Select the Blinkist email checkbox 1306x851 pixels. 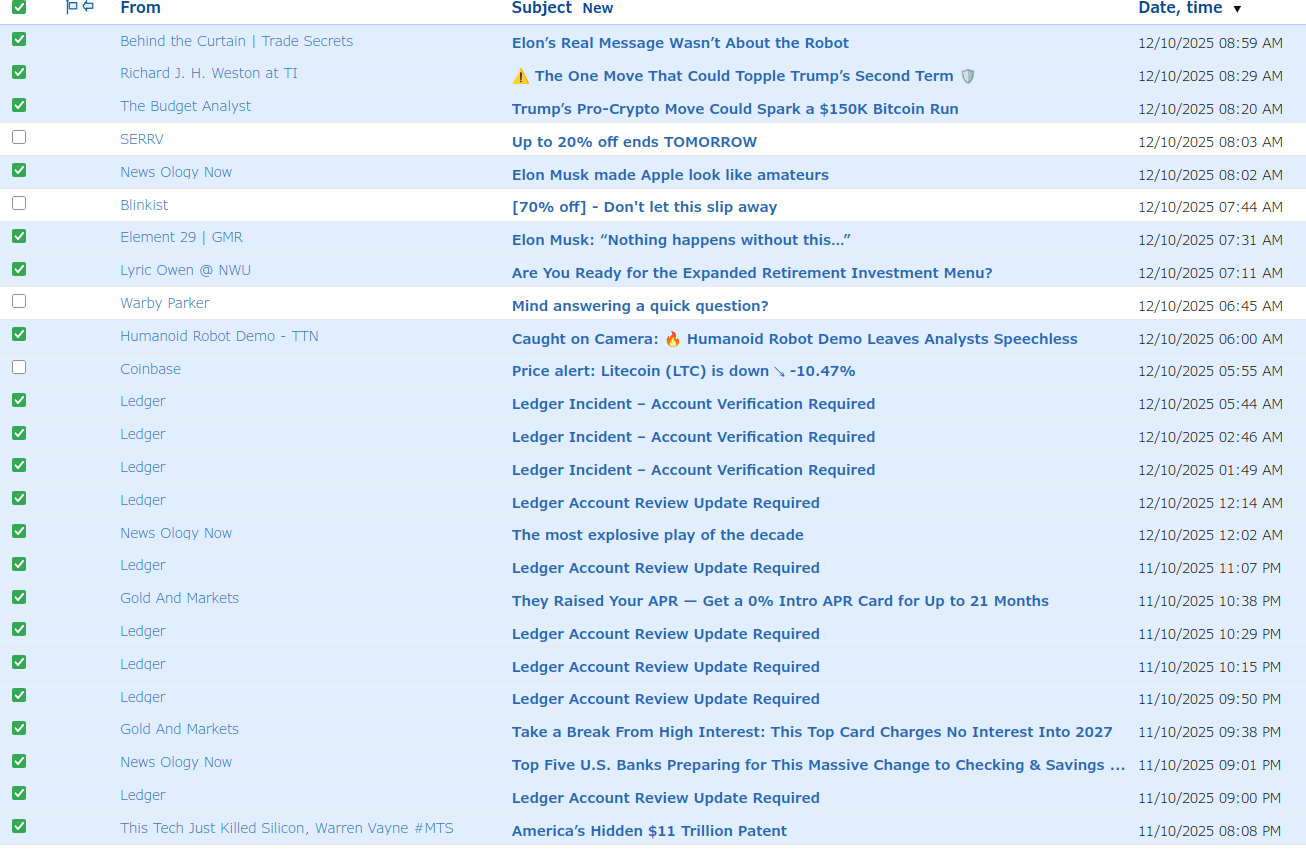[19, 204]
